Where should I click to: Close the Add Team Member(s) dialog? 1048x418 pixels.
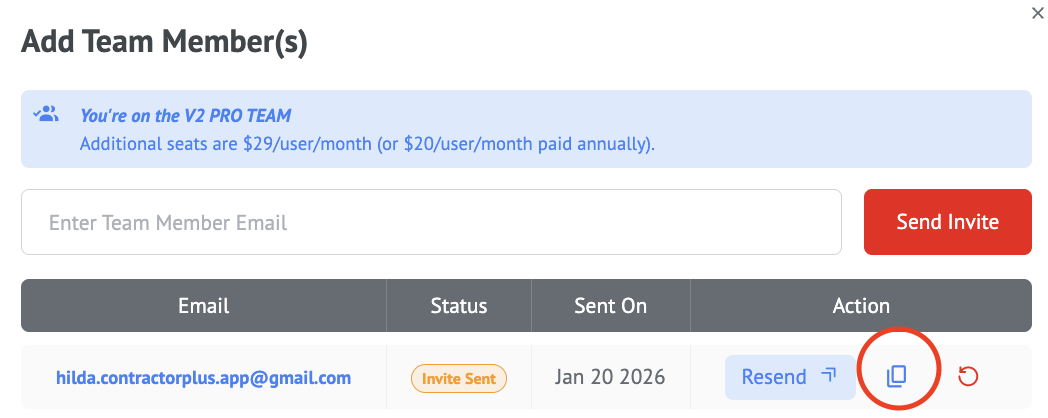[1036, 13]
